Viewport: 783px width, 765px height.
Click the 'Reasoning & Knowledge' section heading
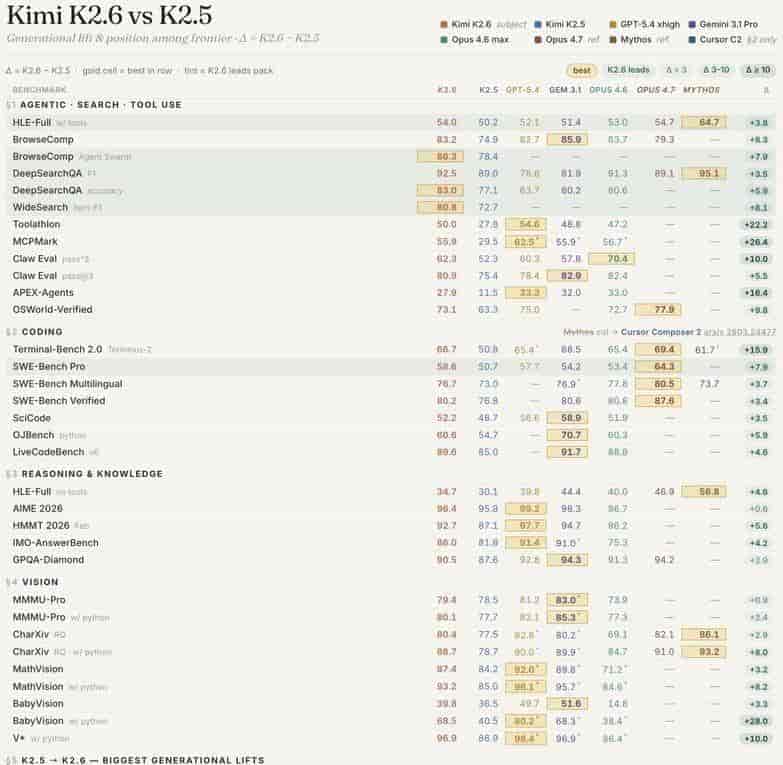[92, 474]
